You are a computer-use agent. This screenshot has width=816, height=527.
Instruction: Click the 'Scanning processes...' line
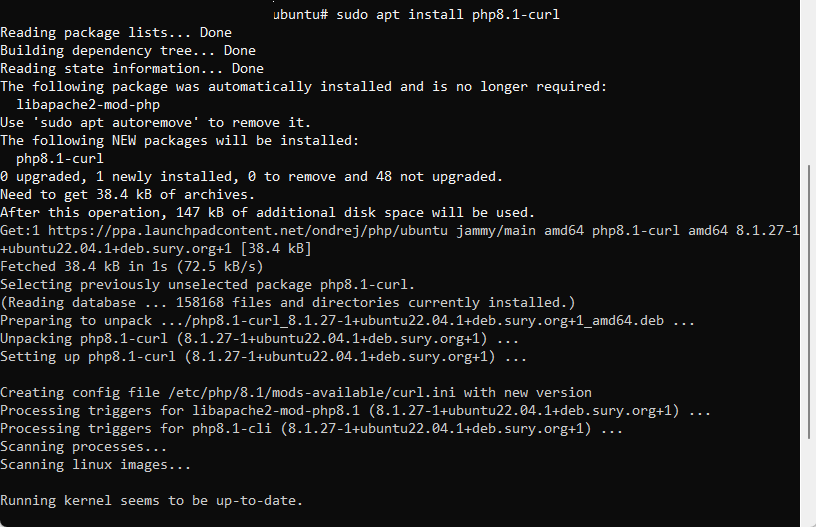84,447
